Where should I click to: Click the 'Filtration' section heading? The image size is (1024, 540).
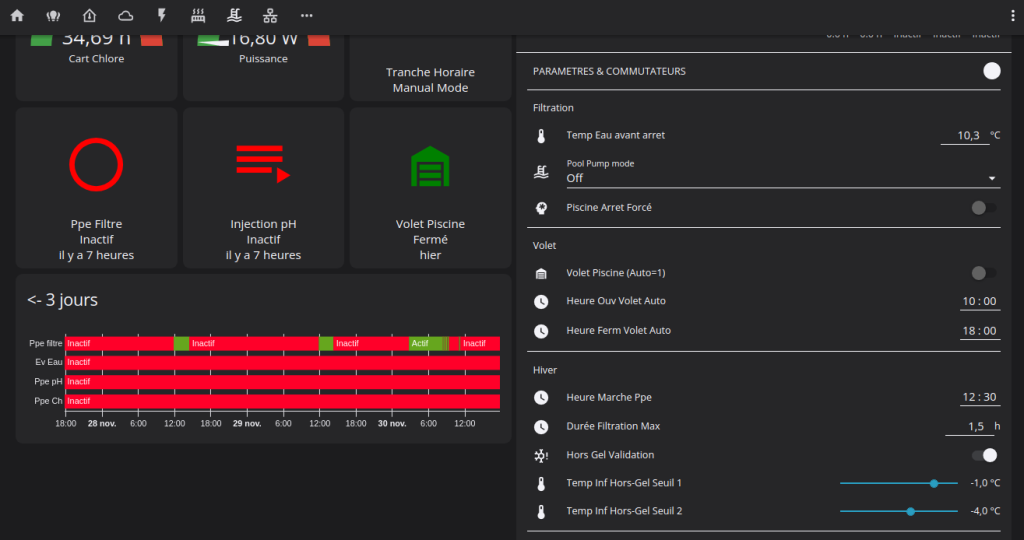pos(553,108)
